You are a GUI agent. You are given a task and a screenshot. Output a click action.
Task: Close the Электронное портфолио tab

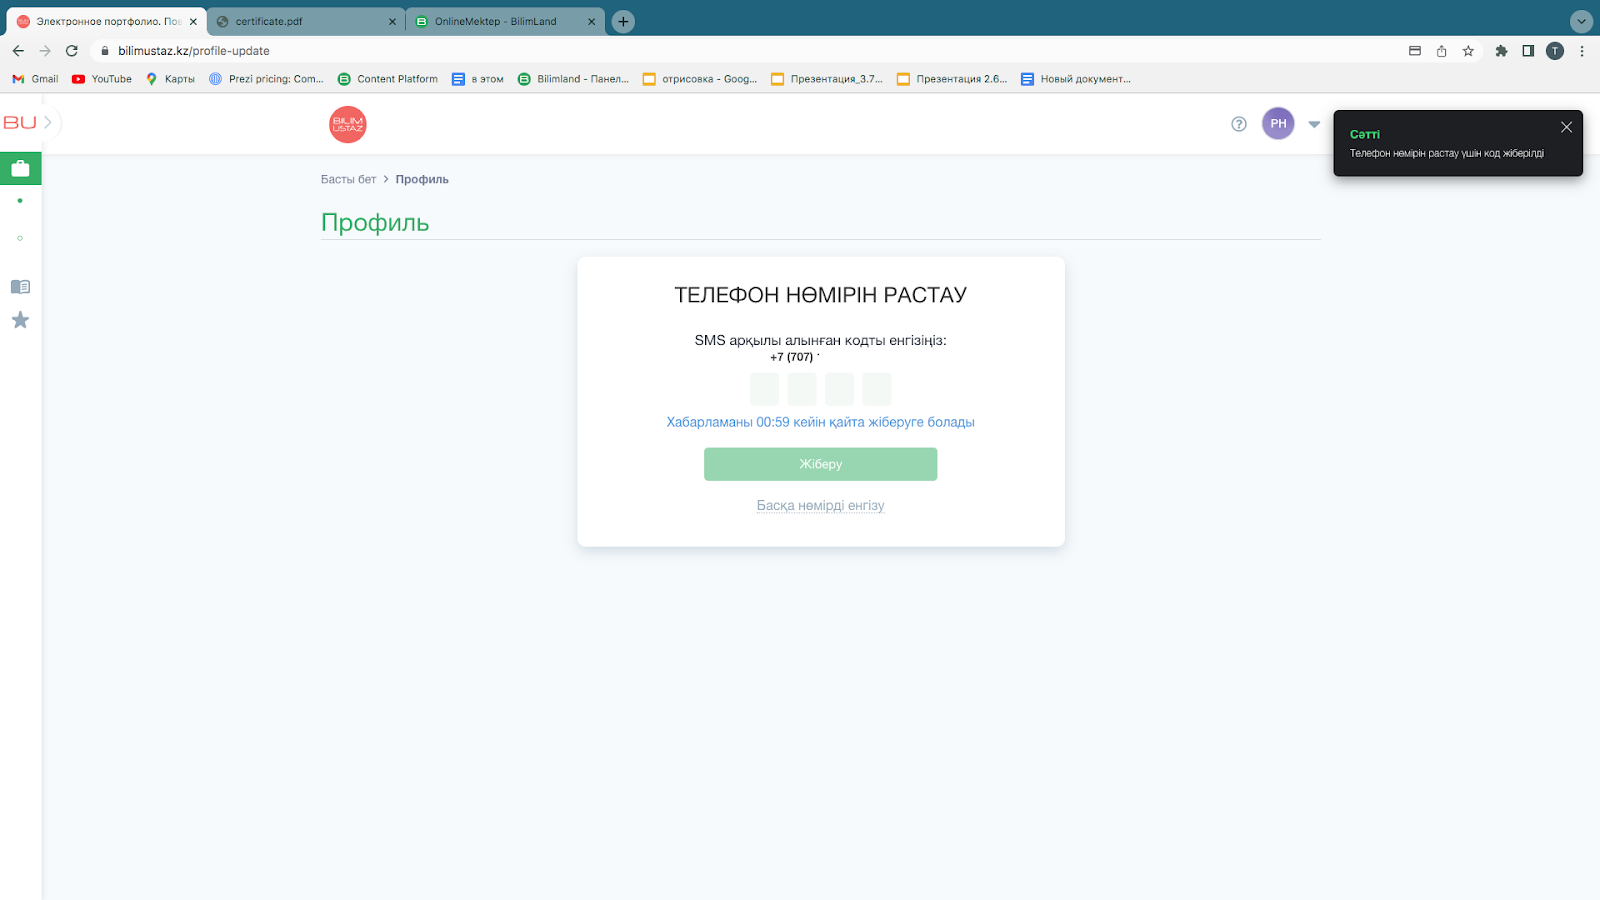point(193,21)
